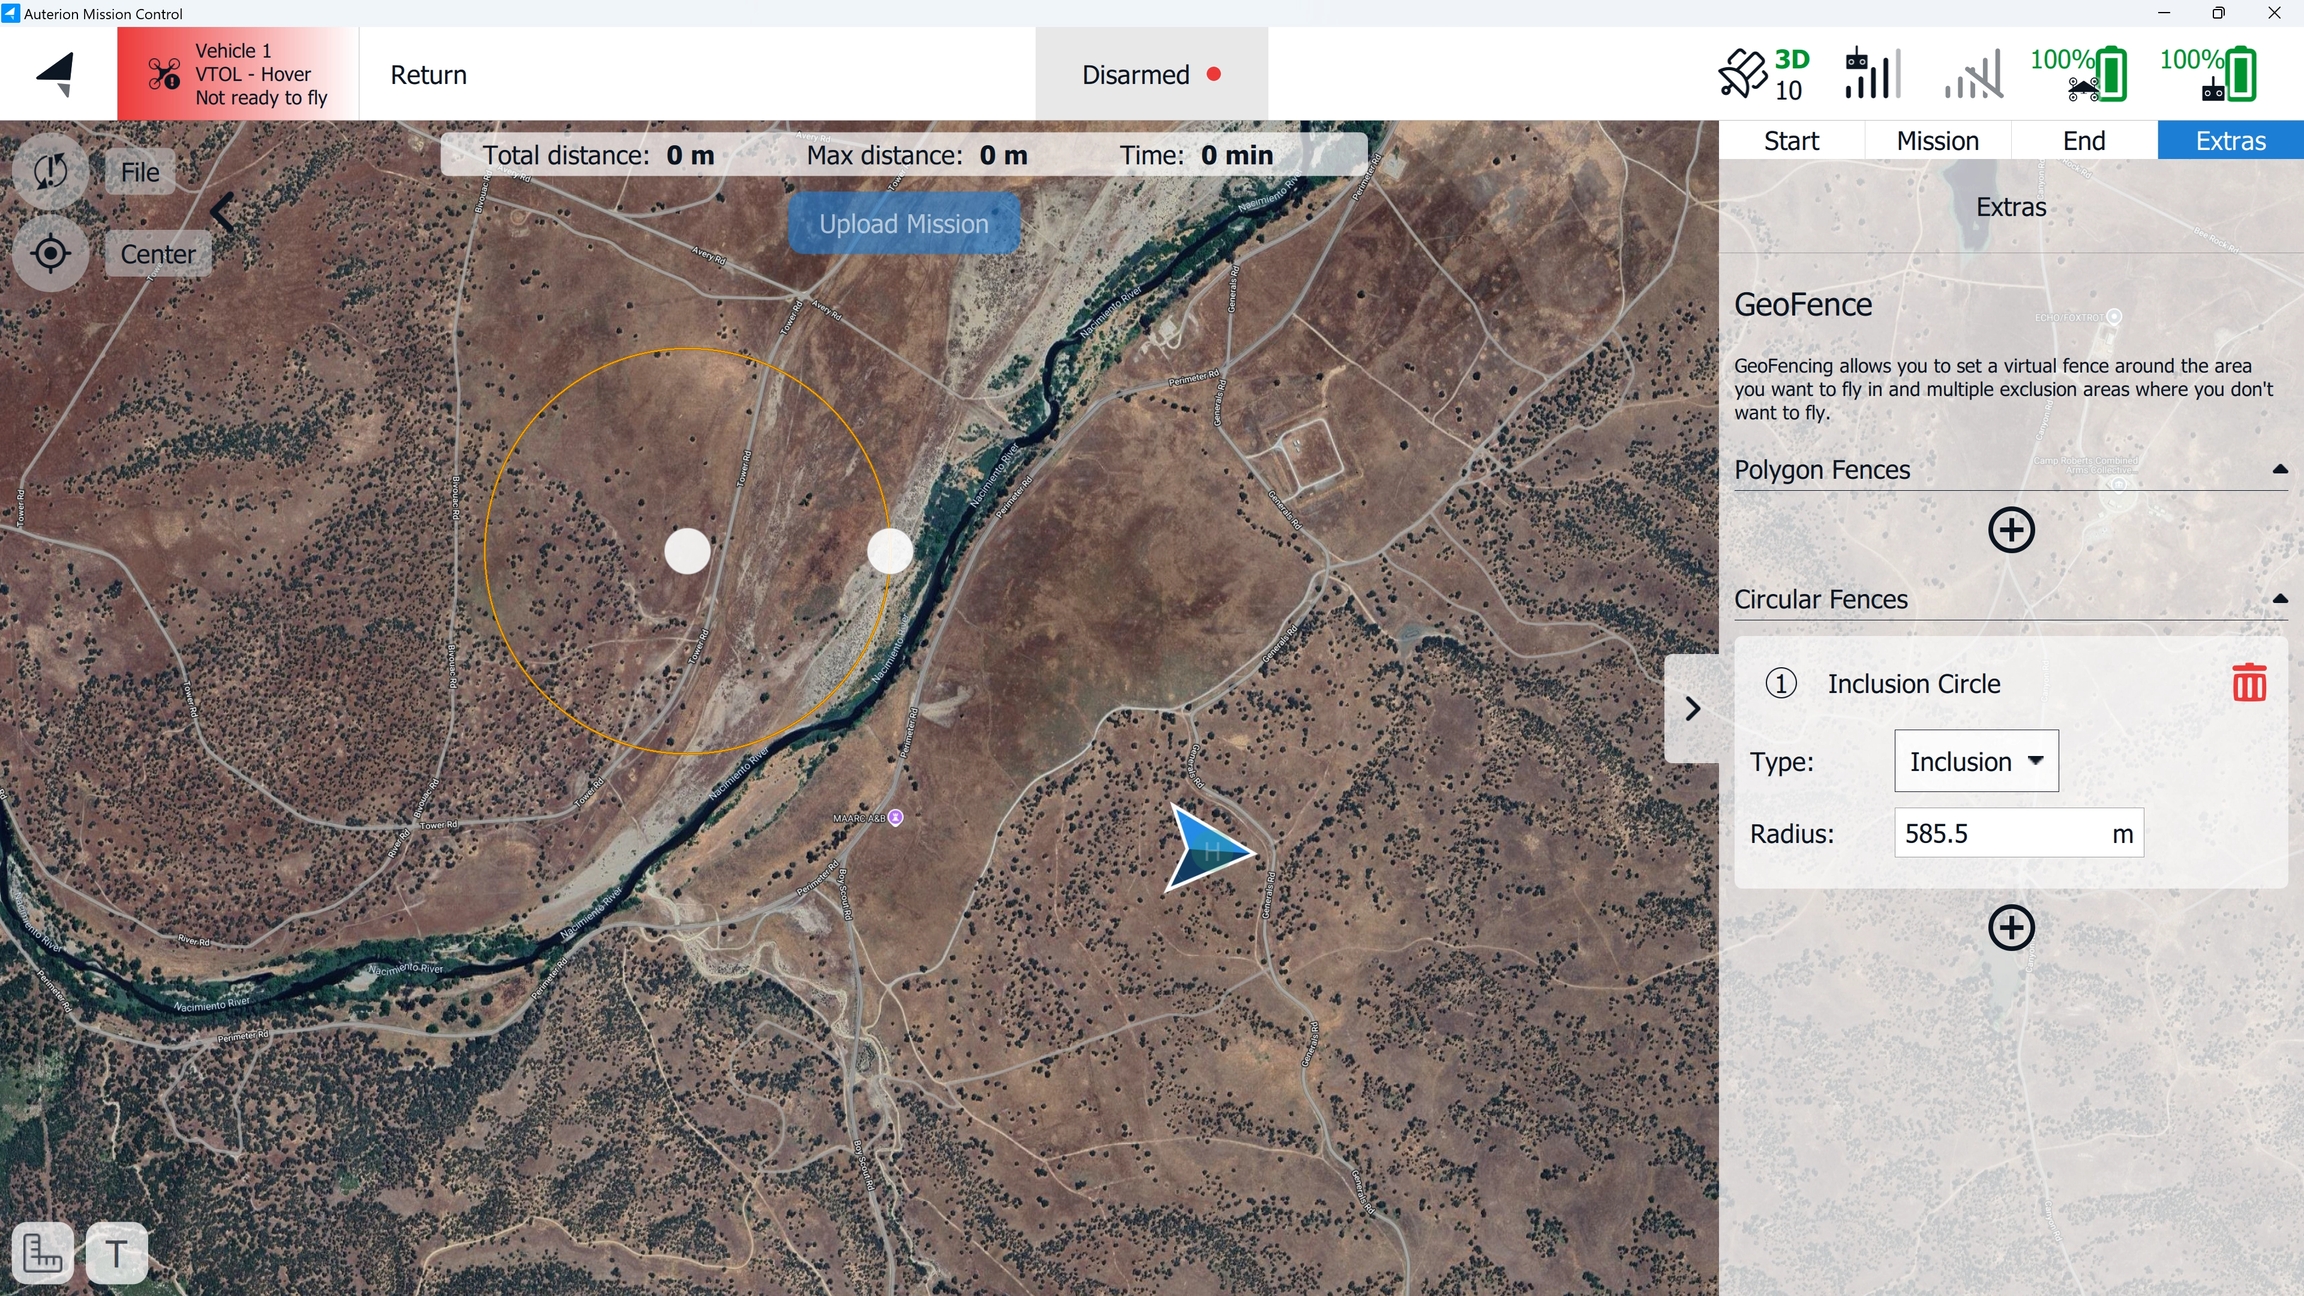
Task: Collapse the right side panel with the chevron
Action: pyautogui.click(x=1692, y=709)
